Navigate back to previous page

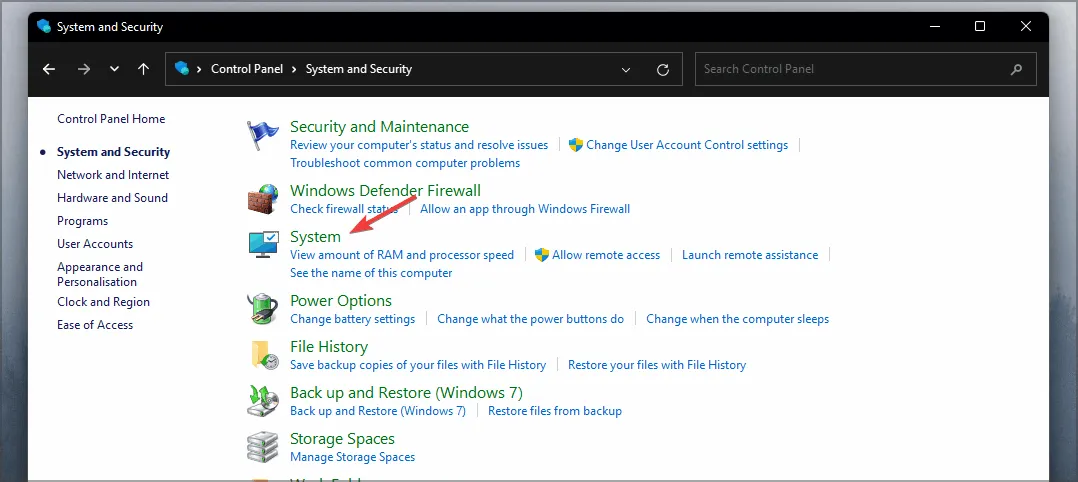tap(49, 69)
